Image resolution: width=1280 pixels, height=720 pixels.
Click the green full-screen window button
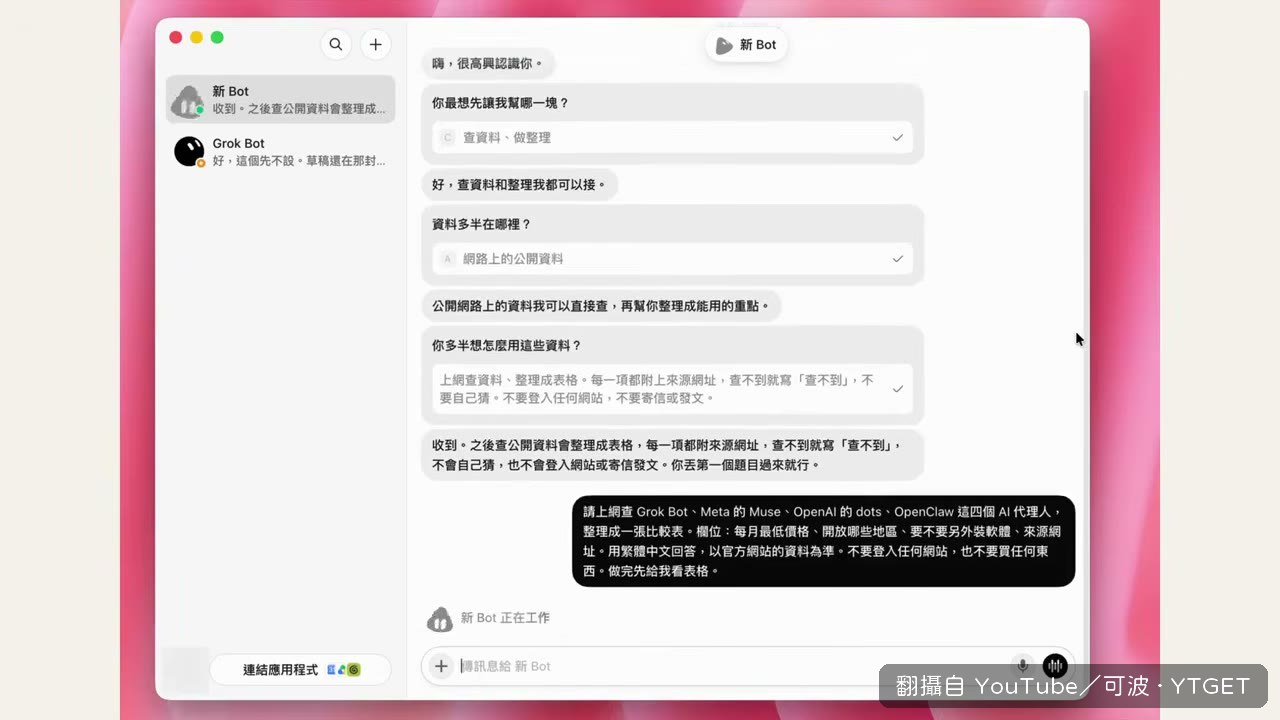click(217, 38)
